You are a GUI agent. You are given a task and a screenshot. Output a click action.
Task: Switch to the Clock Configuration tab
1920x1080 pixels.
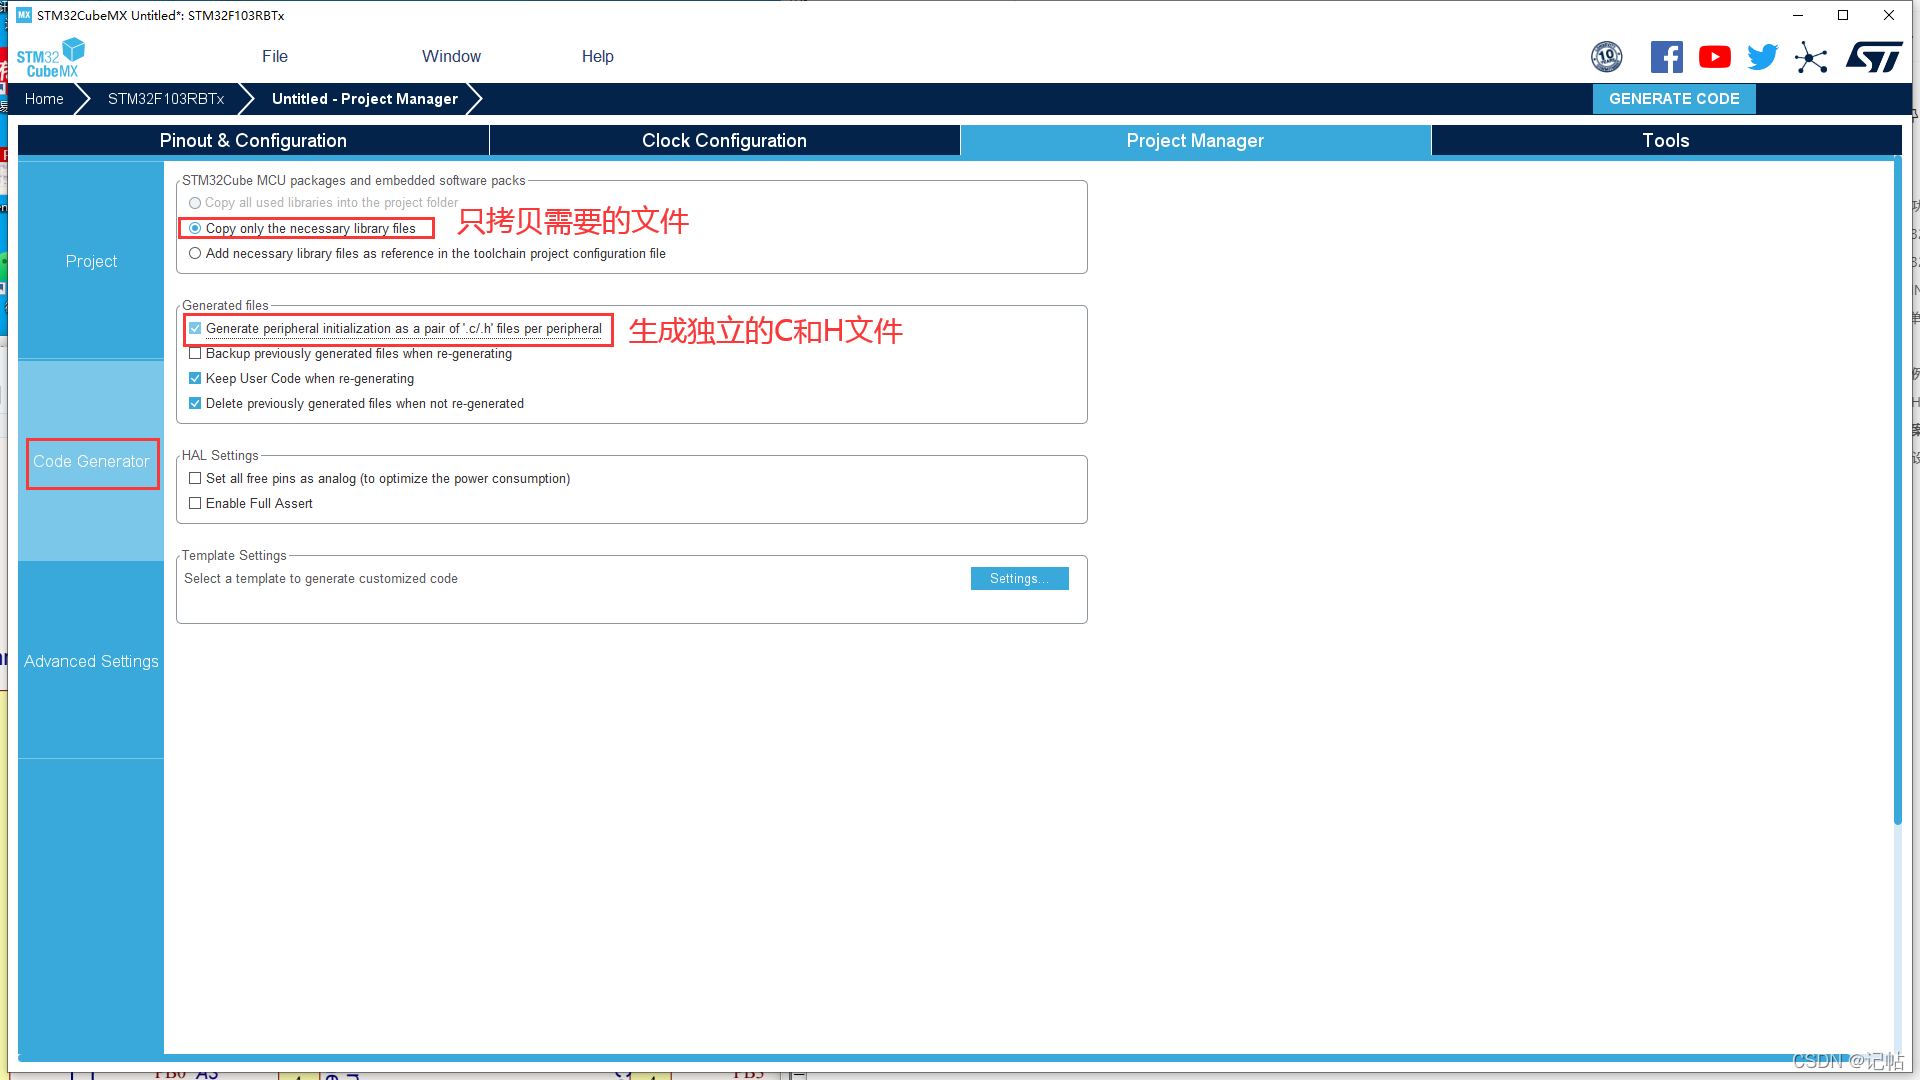pyautogui.click(x=723, y=140)
